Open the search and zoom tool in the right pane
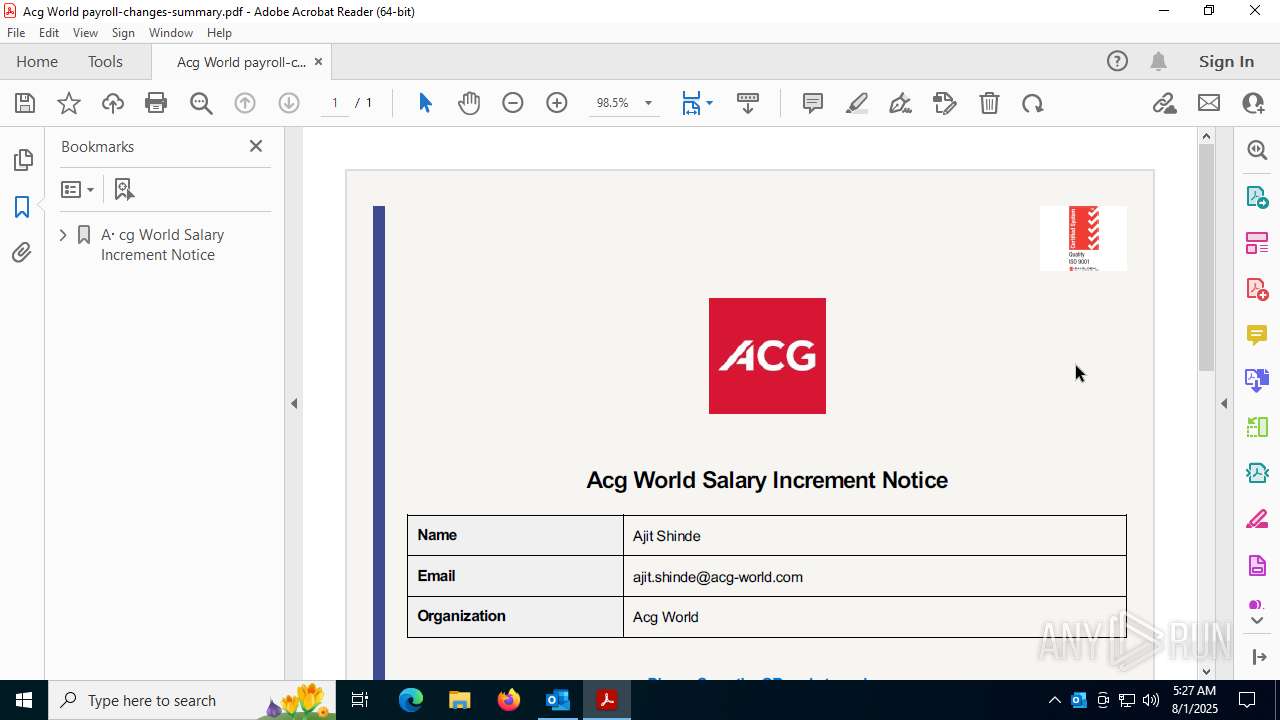The image size is (1280, 720). 1257,150
